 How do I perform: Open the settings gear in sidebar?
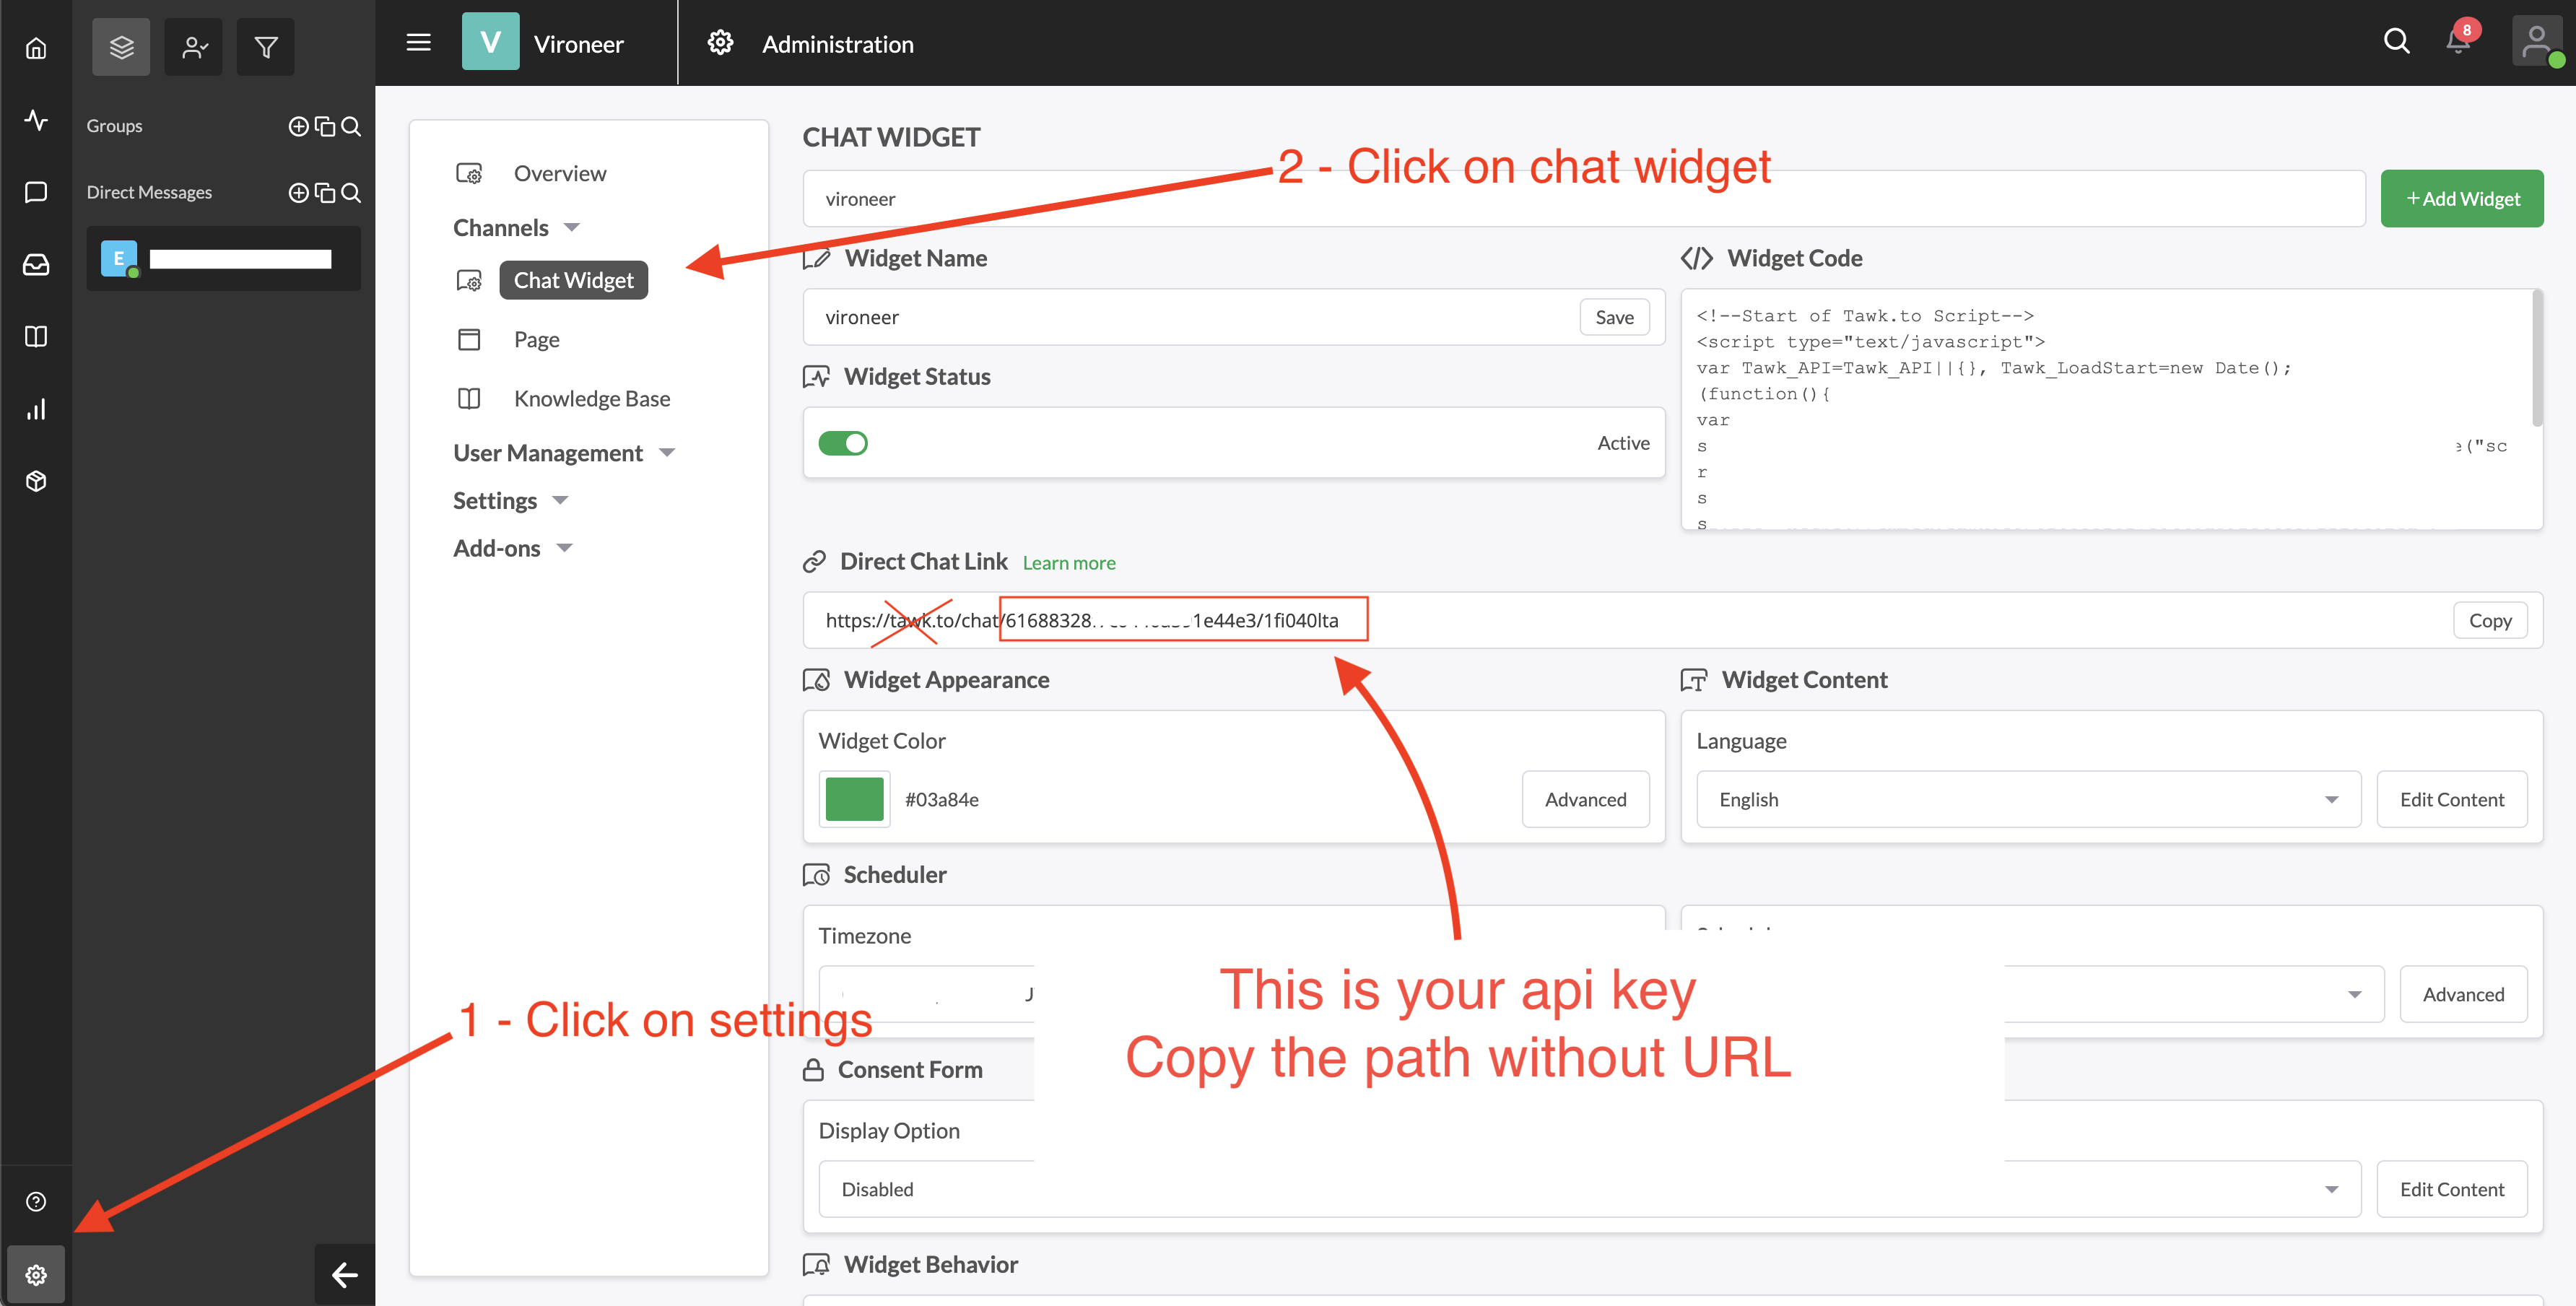pos(36,1274)
